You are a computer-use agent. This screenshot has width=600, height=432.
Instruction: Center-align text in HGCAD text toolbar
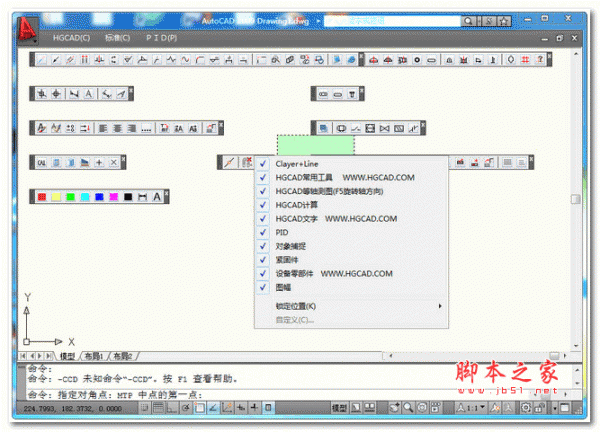tap(117, 128)
